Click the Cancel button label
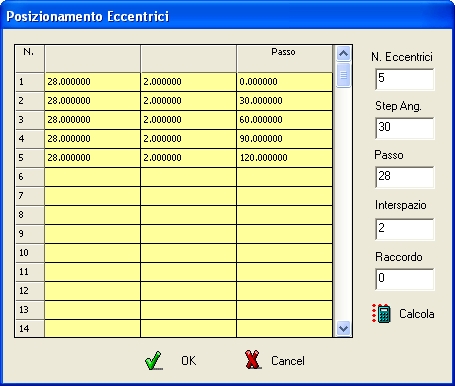 [x=288, y=361]
